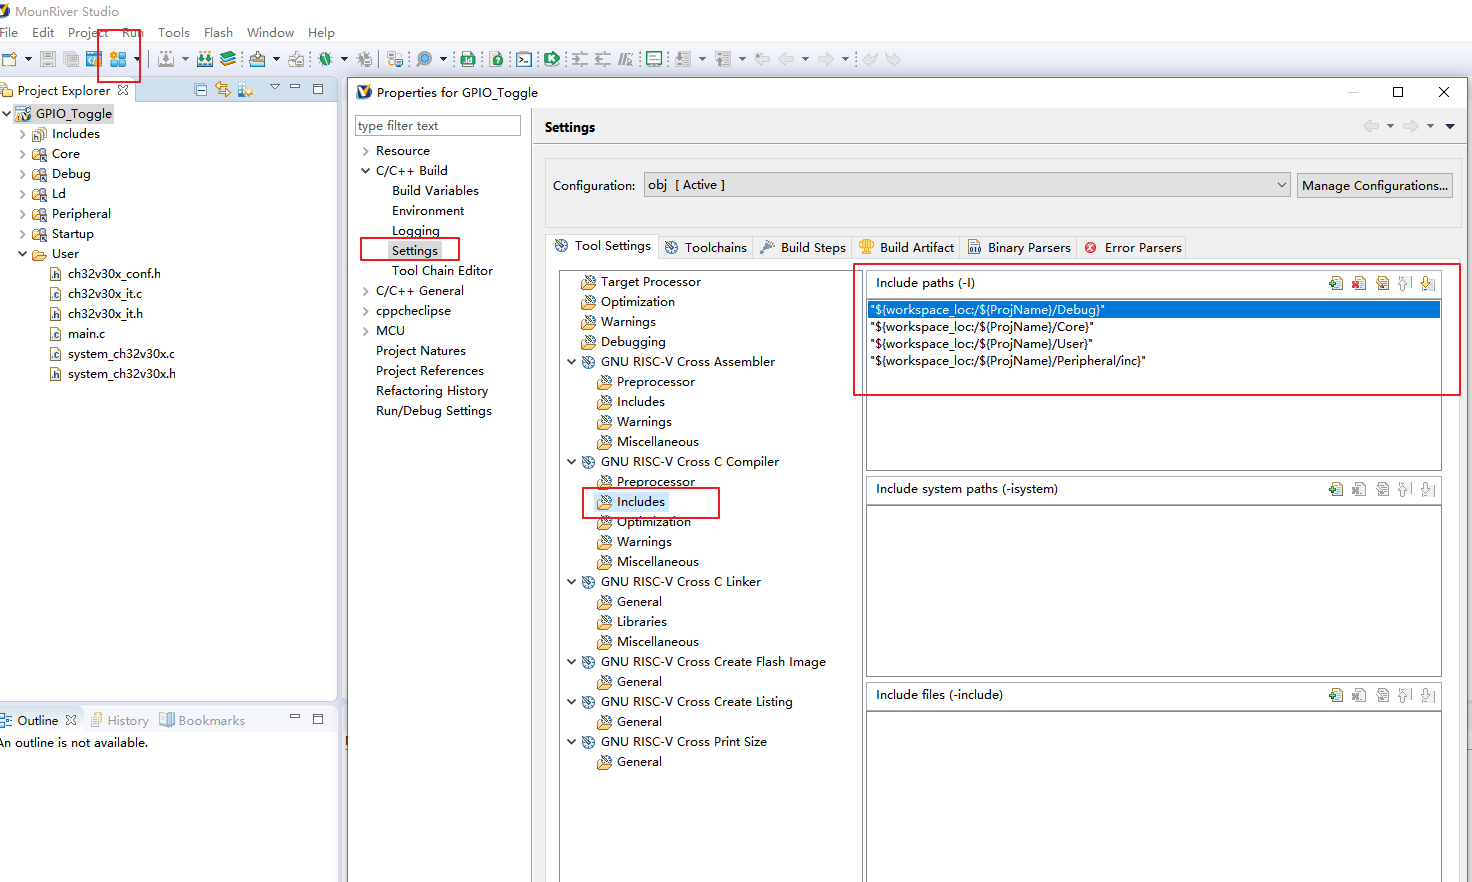Select the ProjName/Core include path entry
Viewport: 1472px width, 882px height.
click(x=1153, y=327)
